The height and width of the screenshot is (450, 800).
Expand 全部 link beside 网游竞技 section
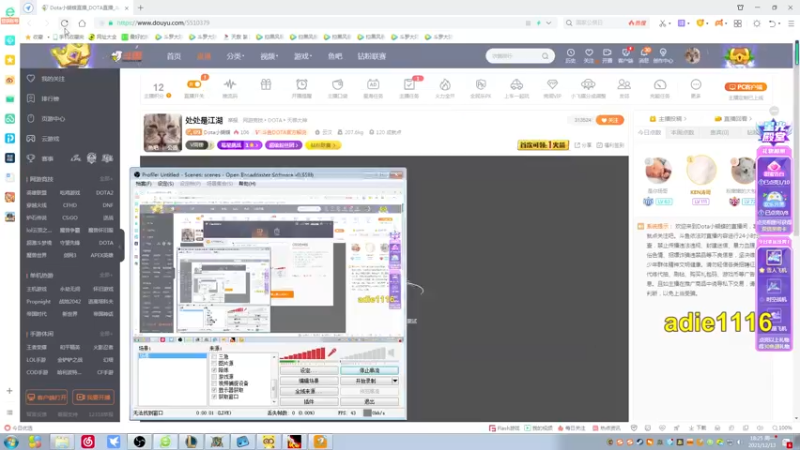tap(106, 179)
